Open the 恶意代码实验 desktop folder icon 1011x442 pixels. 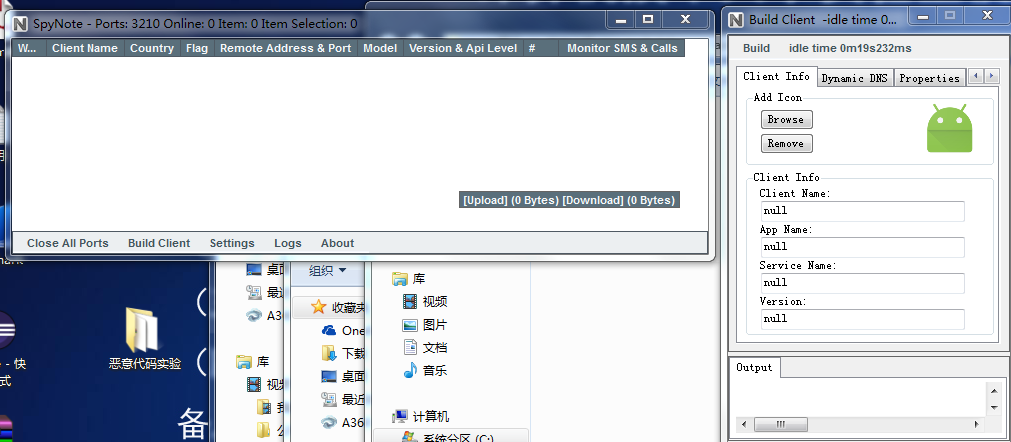145,339
